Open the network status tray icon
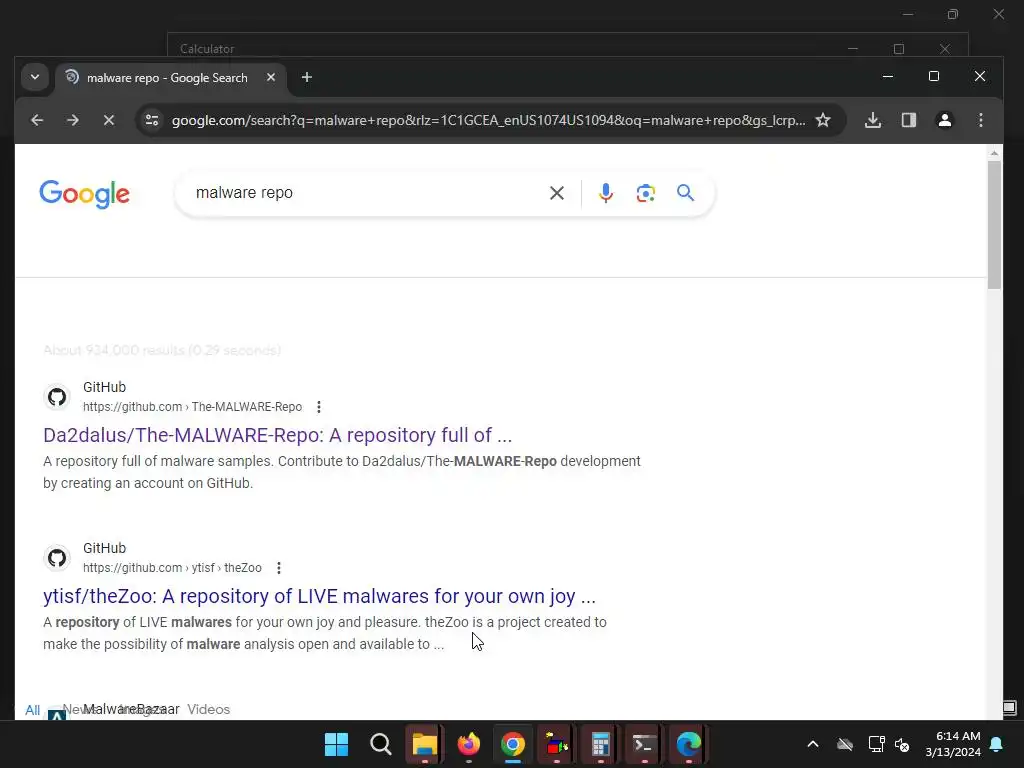This screenshot has height=768, width=1024. [x=876, y=744]
